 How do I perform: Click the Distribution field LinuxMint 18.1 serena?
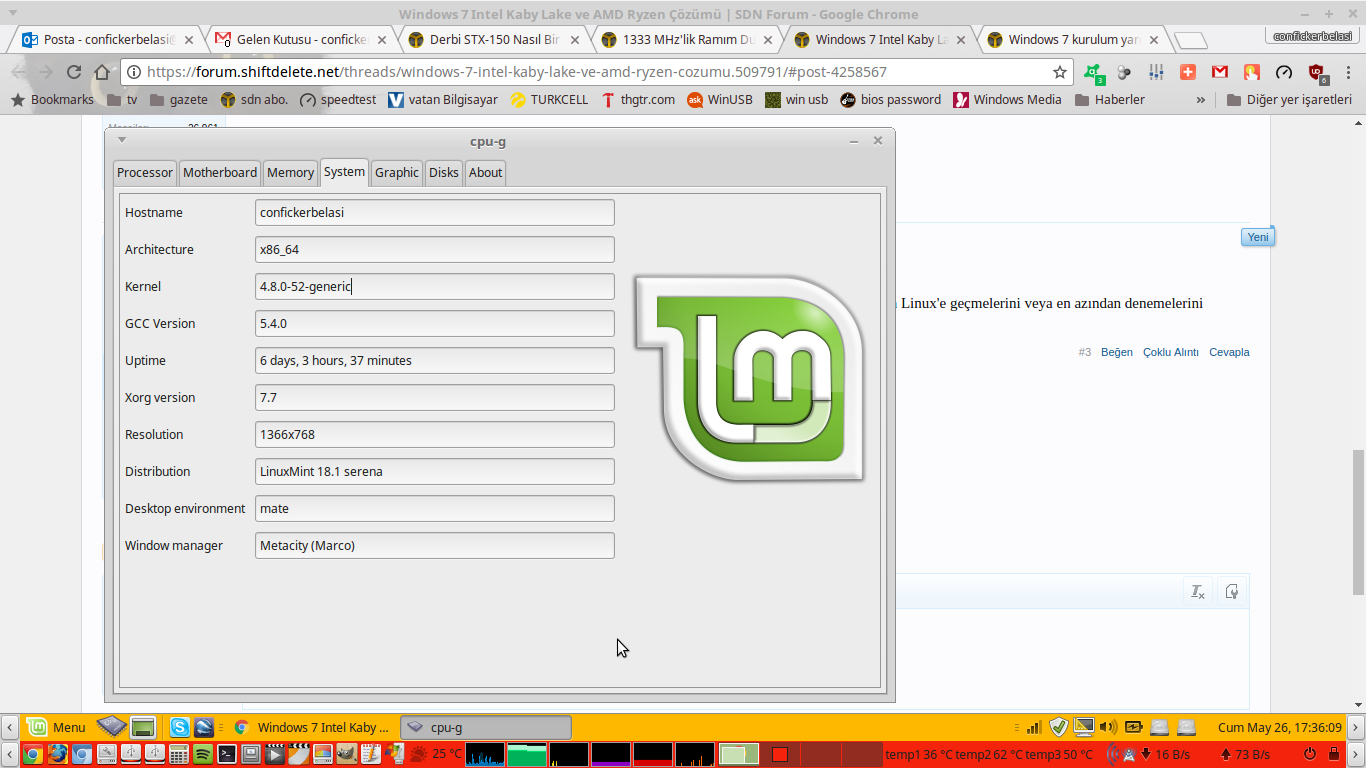click(x=435, y=471)
